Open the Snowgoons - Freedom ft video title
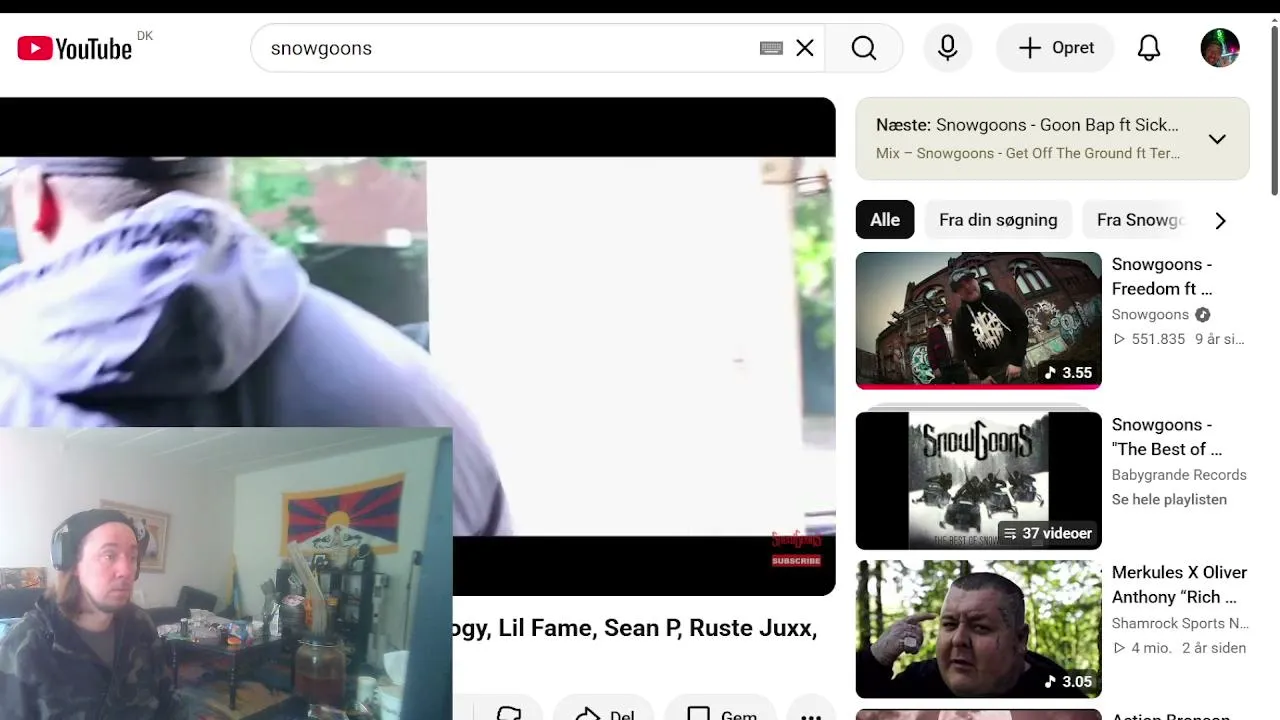 point(1162,276)
